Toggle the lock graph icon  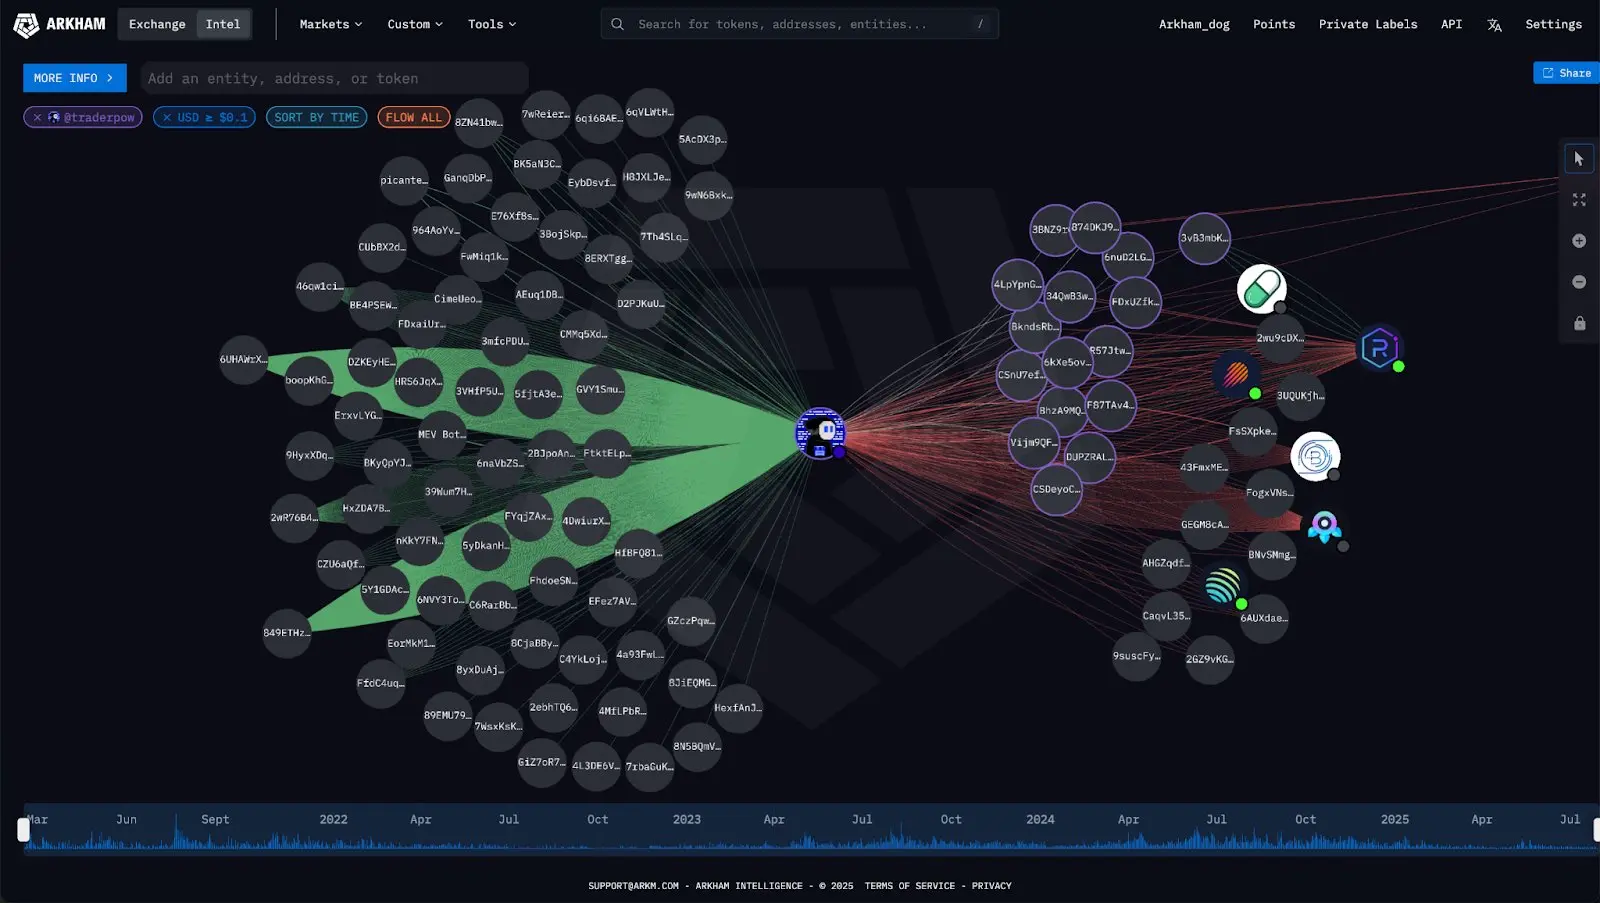(1579, 323)
